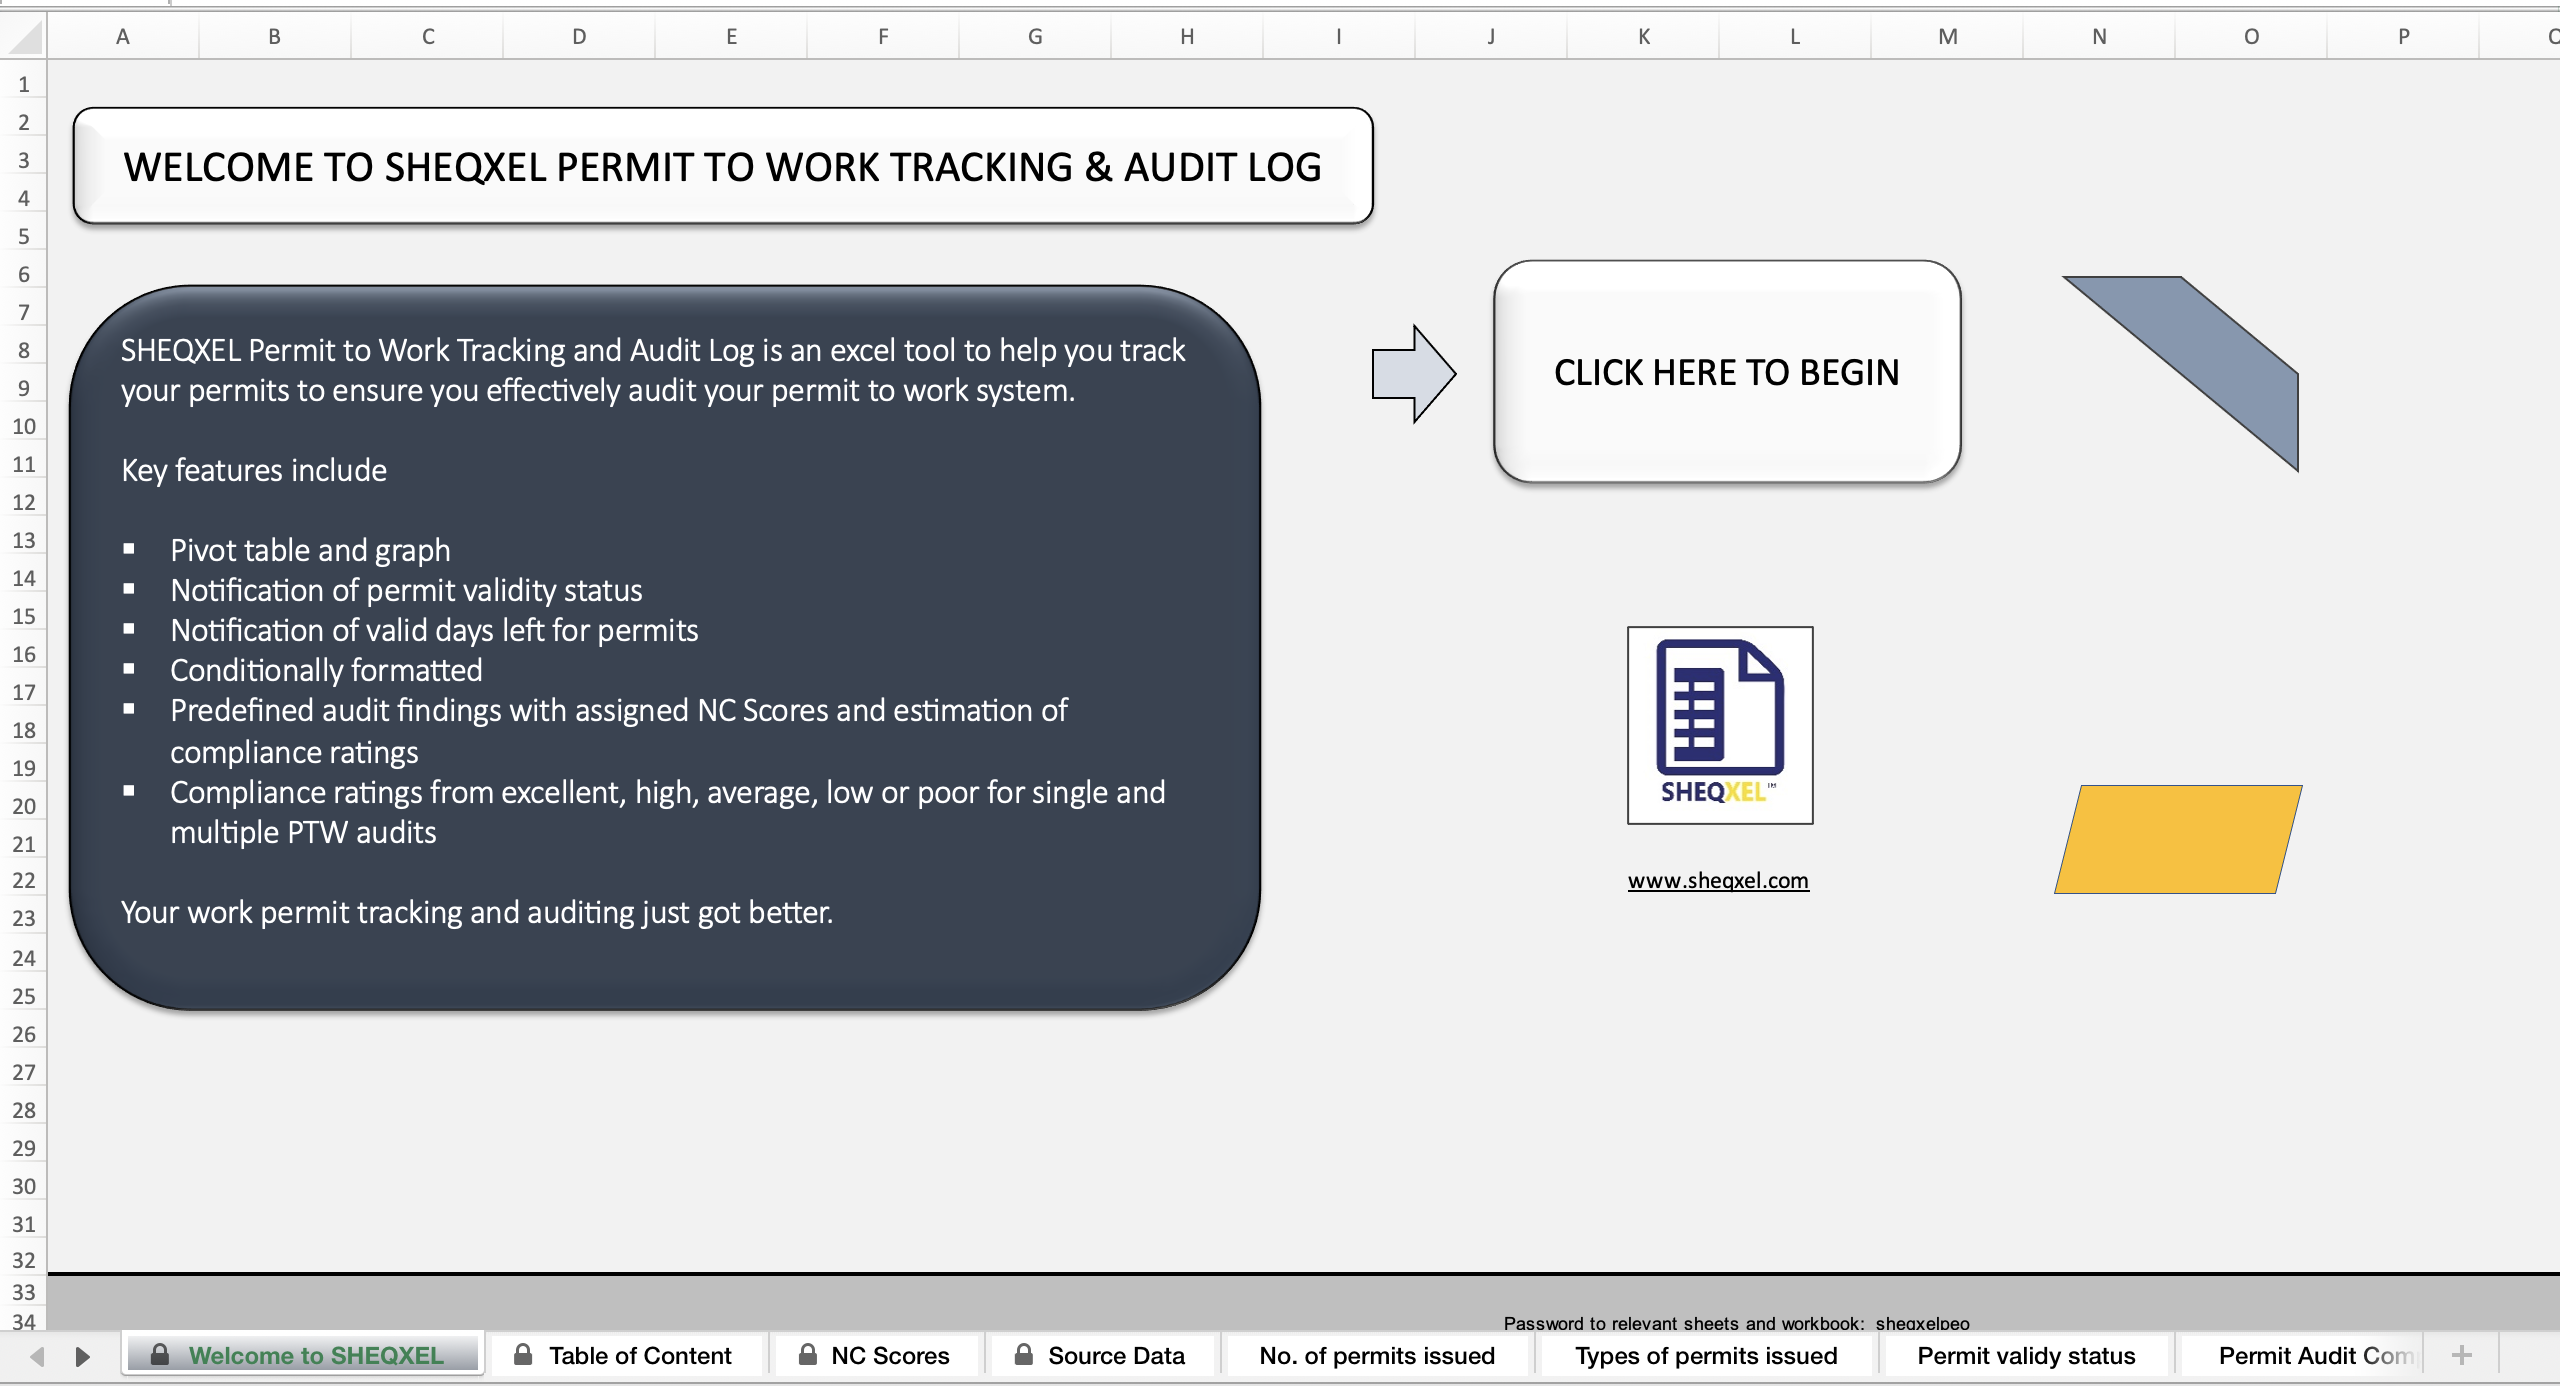Click 'Your work permit tracking' closing line
Image resolution: width=2560 pixels, height=1386 pixels.
click(x=477, y=912)
